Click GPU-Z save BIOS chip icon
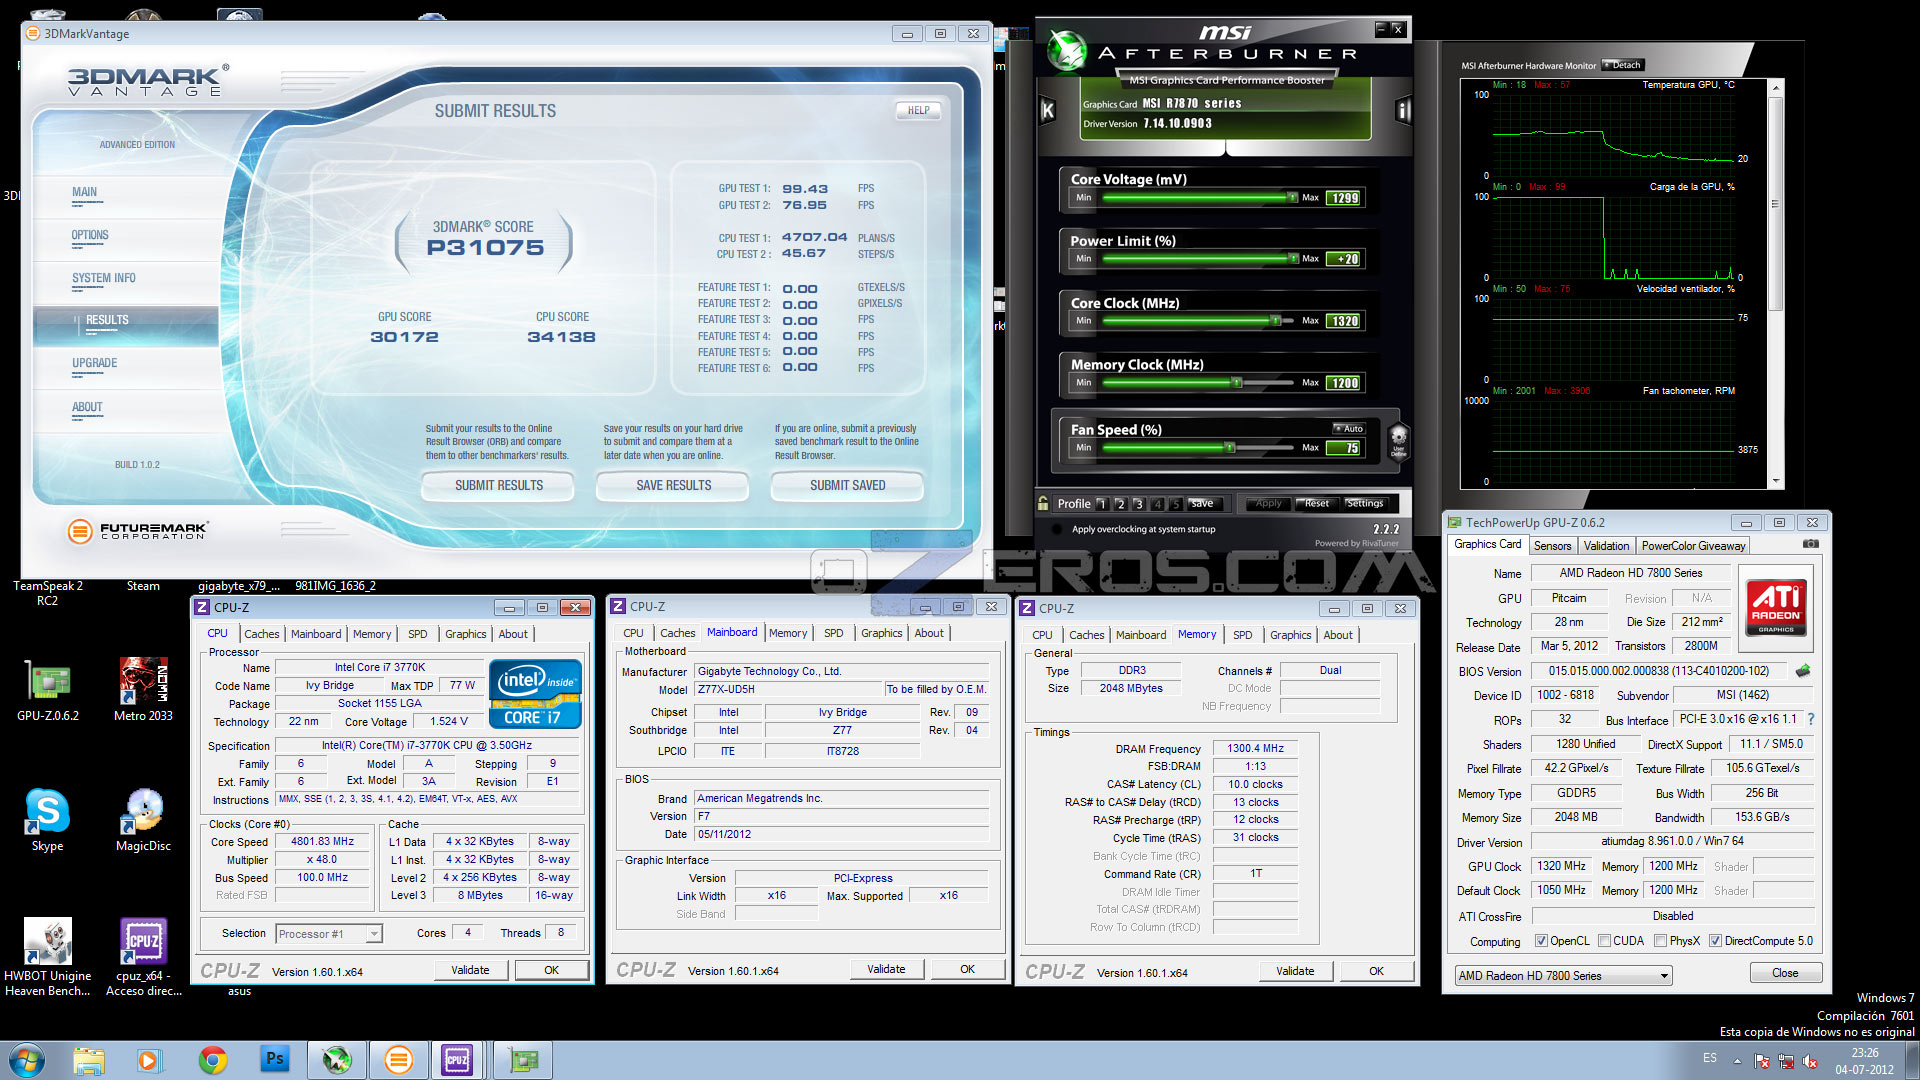This screenshot has height=1080, width=1920. 1803,671
